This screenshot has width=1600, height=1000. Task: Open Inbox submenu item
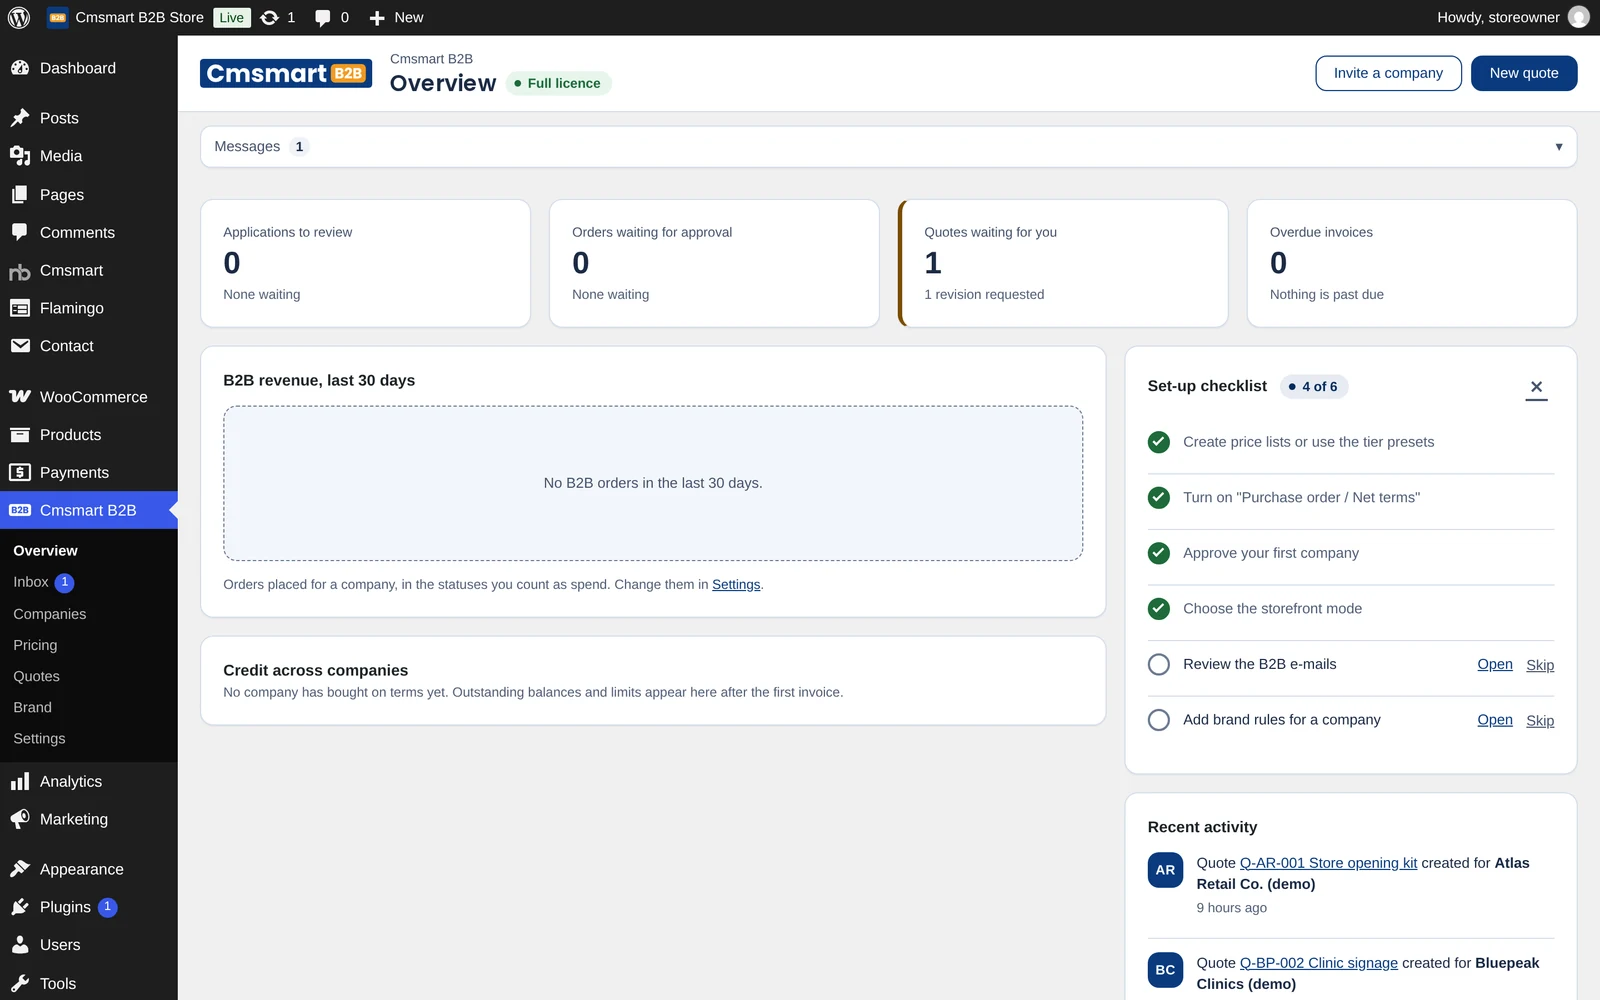(x=89, y=582)
